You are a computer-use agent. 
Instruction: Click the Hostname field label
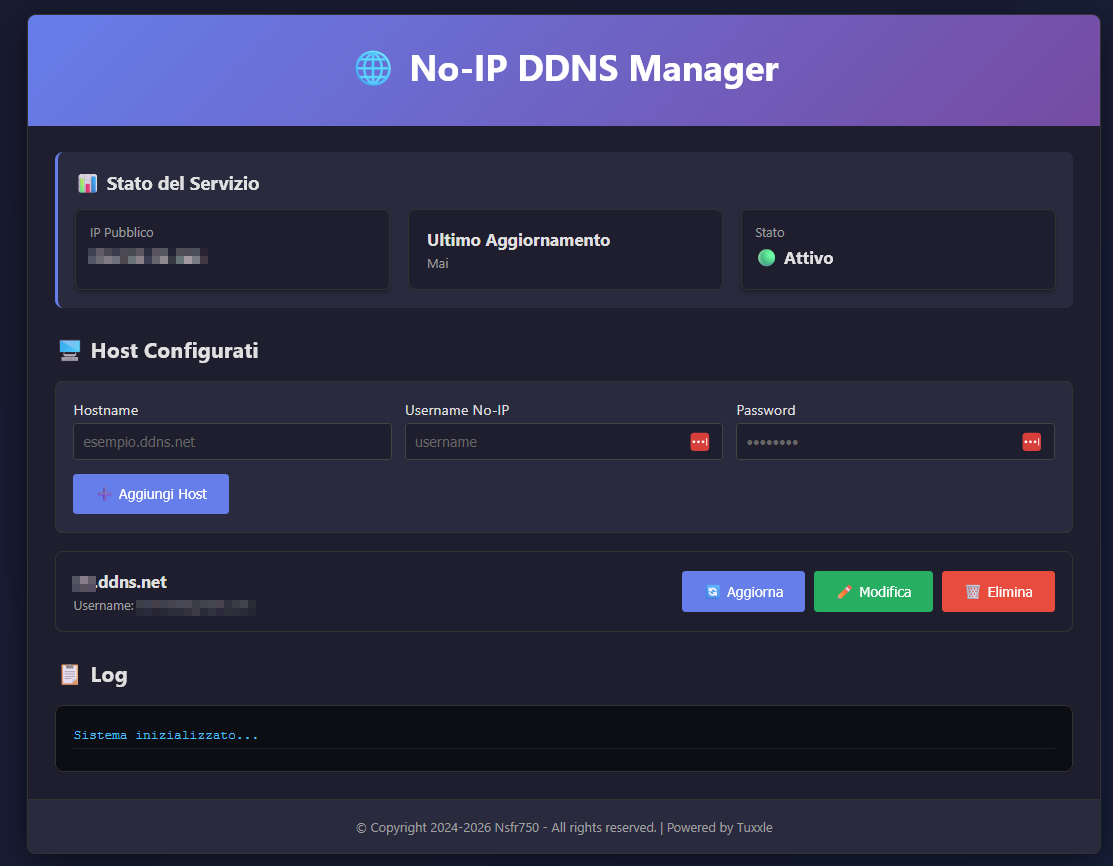(x=106, y=410)
